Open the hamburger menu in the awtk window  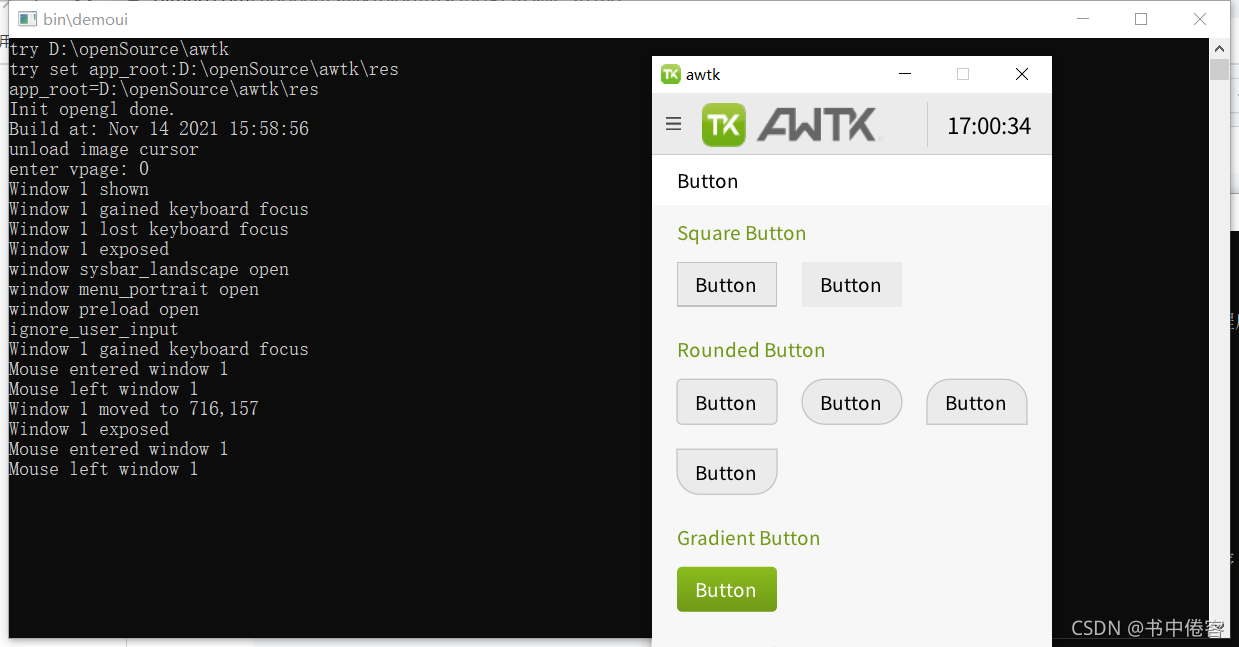click(x=673, y=124)
